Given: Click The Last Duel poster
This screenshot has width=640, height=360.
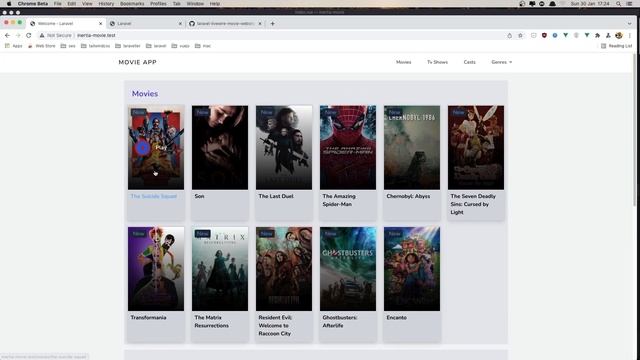Looking at the screenshot, I should [x=284, y=147].
